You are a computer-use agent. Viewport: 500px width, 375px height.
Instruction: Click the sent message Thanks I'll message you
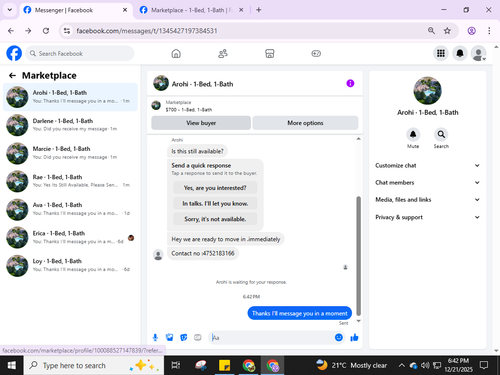(x=300, y=313)
